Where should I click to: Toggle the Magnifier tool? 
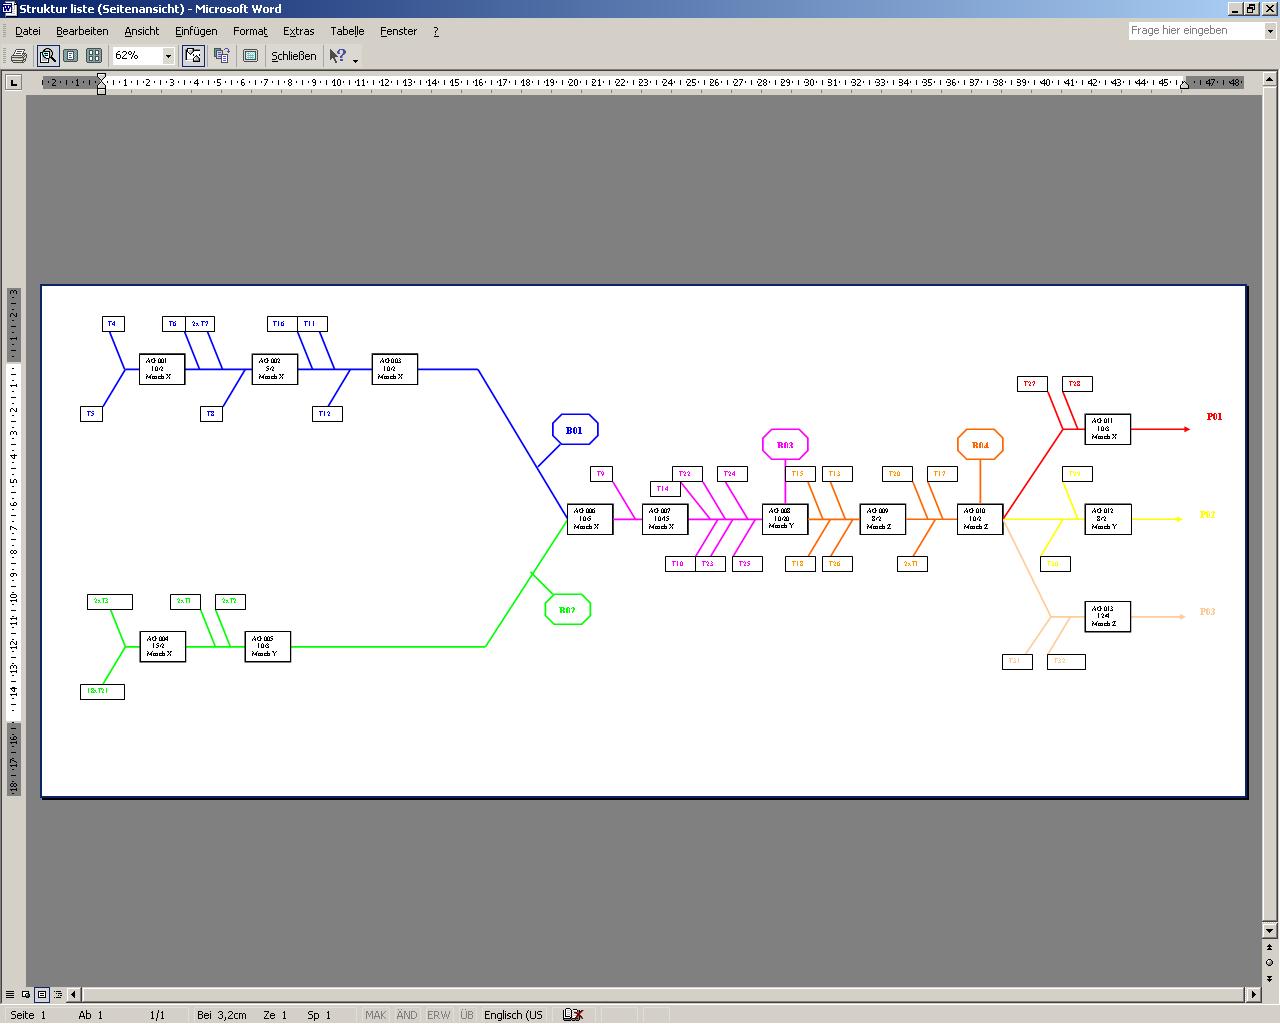(x=47, y=56)
